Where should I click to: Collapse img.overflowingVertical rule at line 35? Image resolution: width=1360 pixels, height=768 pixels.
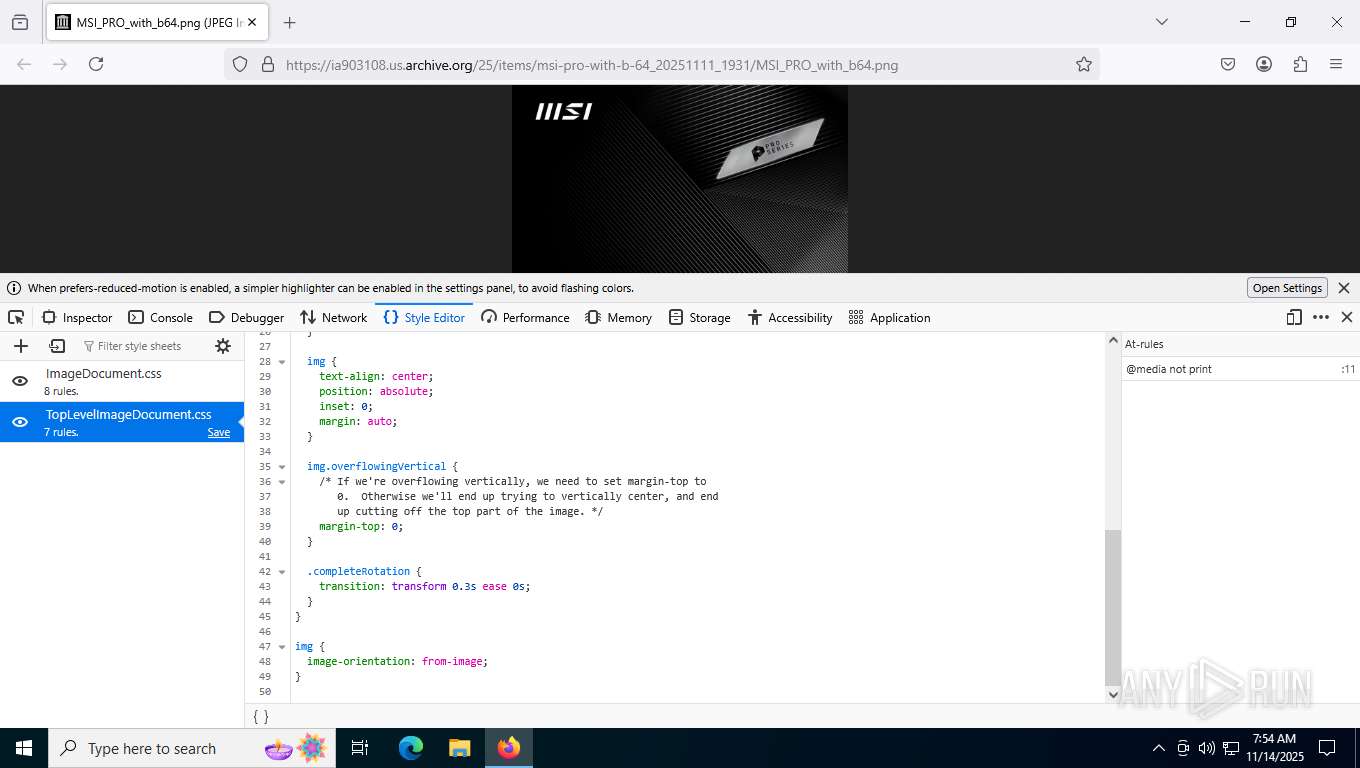point(282,466)
